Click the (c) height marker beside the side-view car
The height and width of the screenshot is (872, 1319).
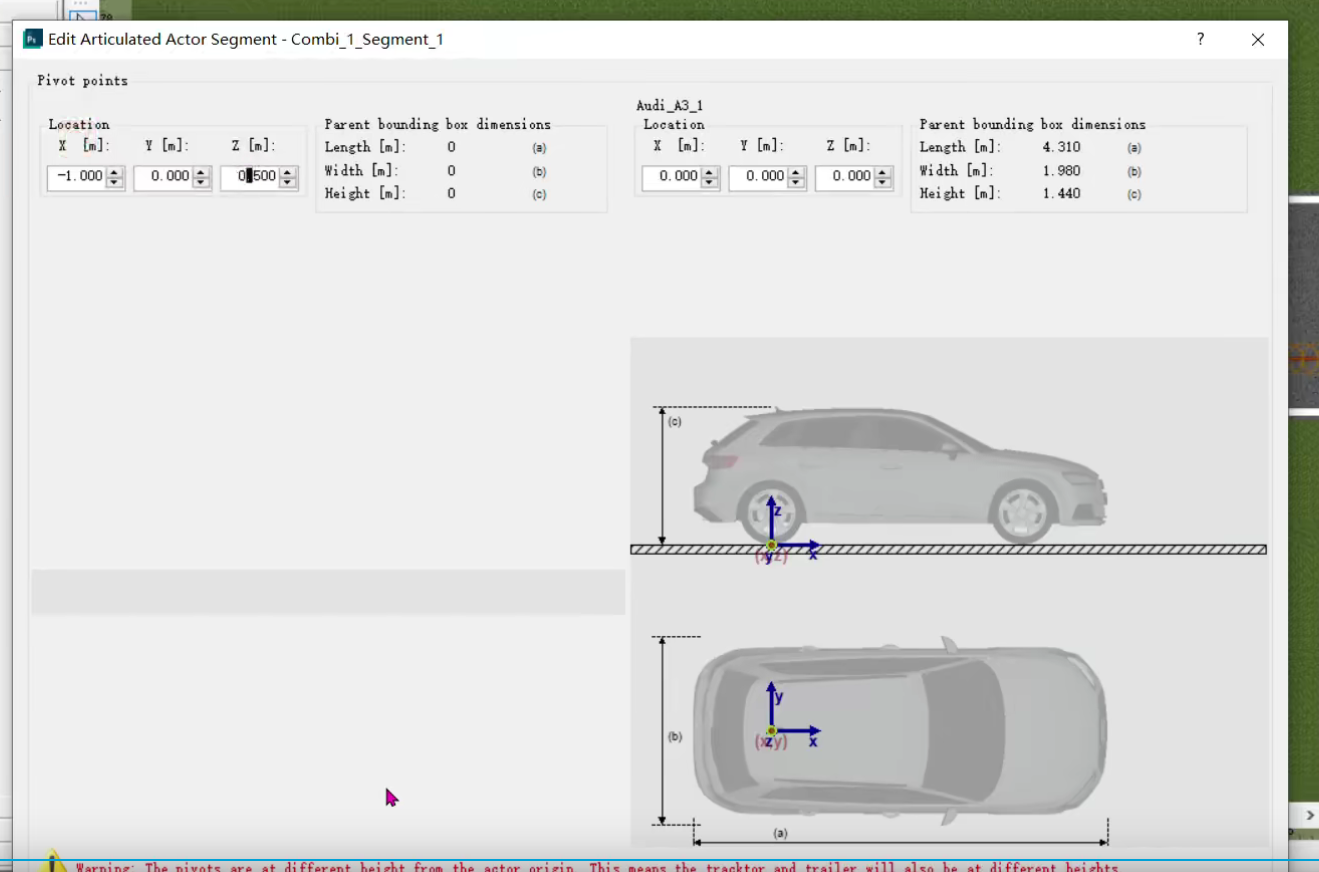pyautogui.click(x=675, y=422)
